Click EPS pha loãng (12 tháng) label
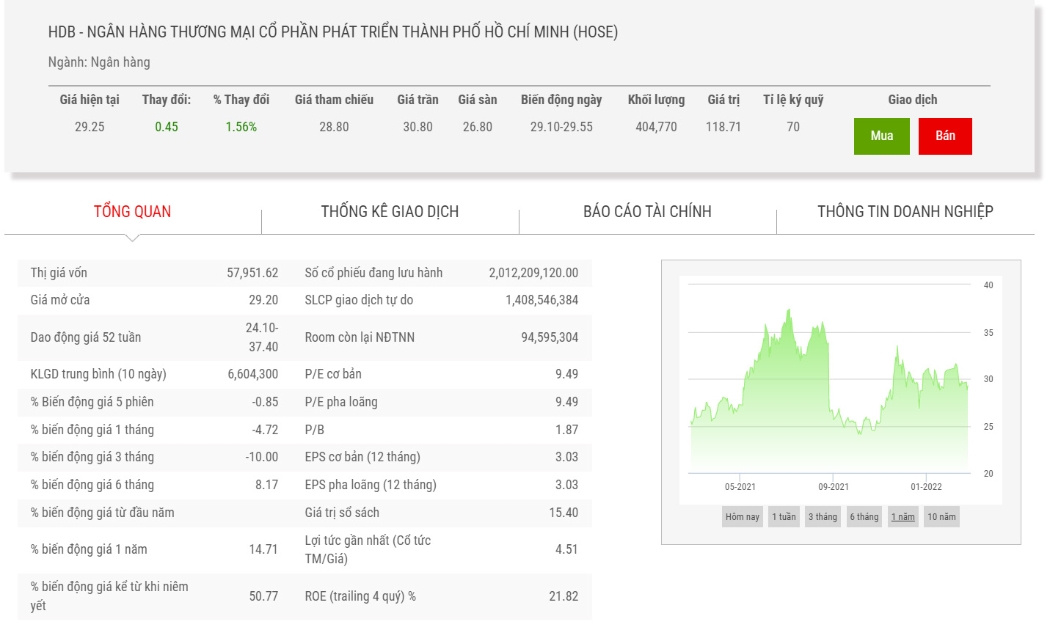 tap(370, 485)
